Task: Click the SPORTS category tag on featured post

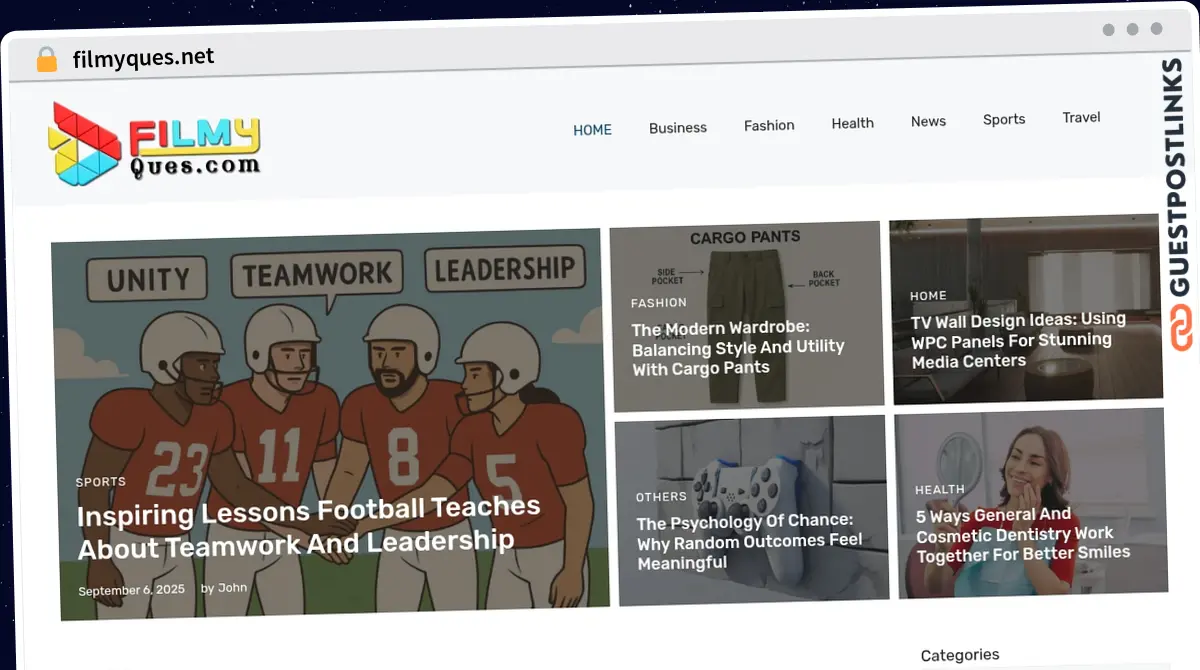Action: coord(100,482)
